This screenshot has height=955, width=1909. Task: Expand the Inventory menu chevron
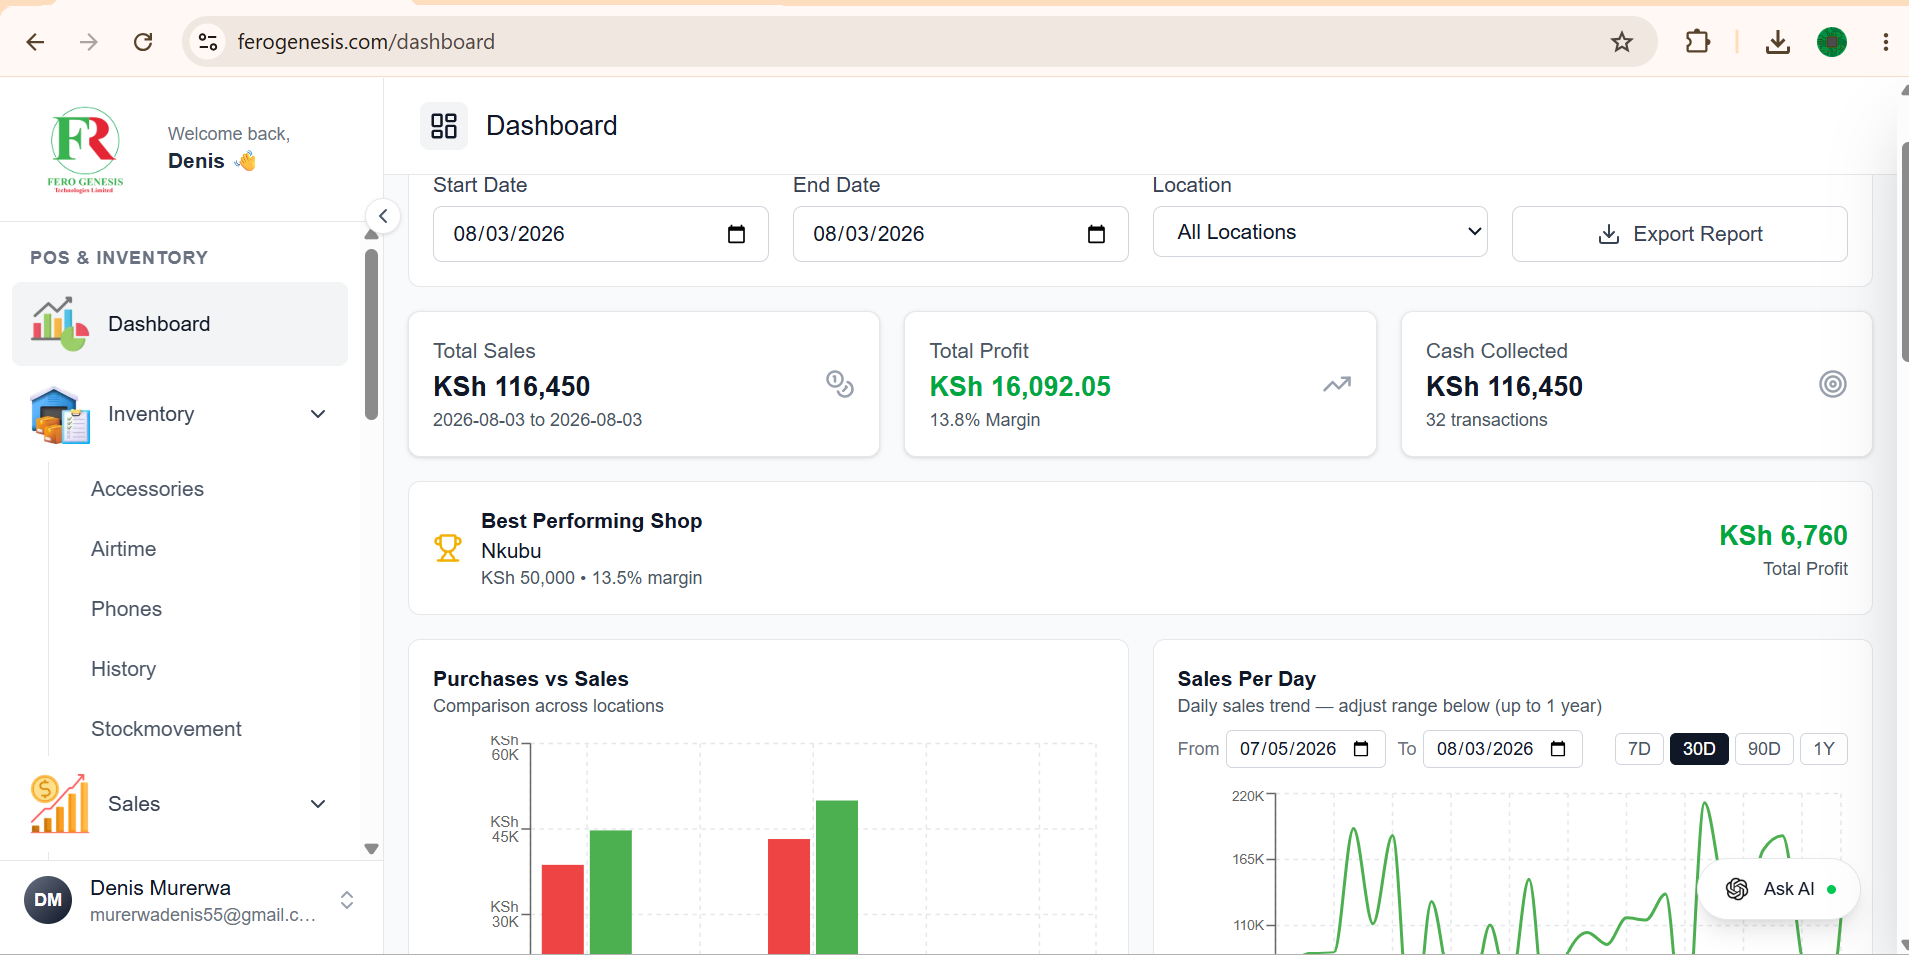pos(318,414)
